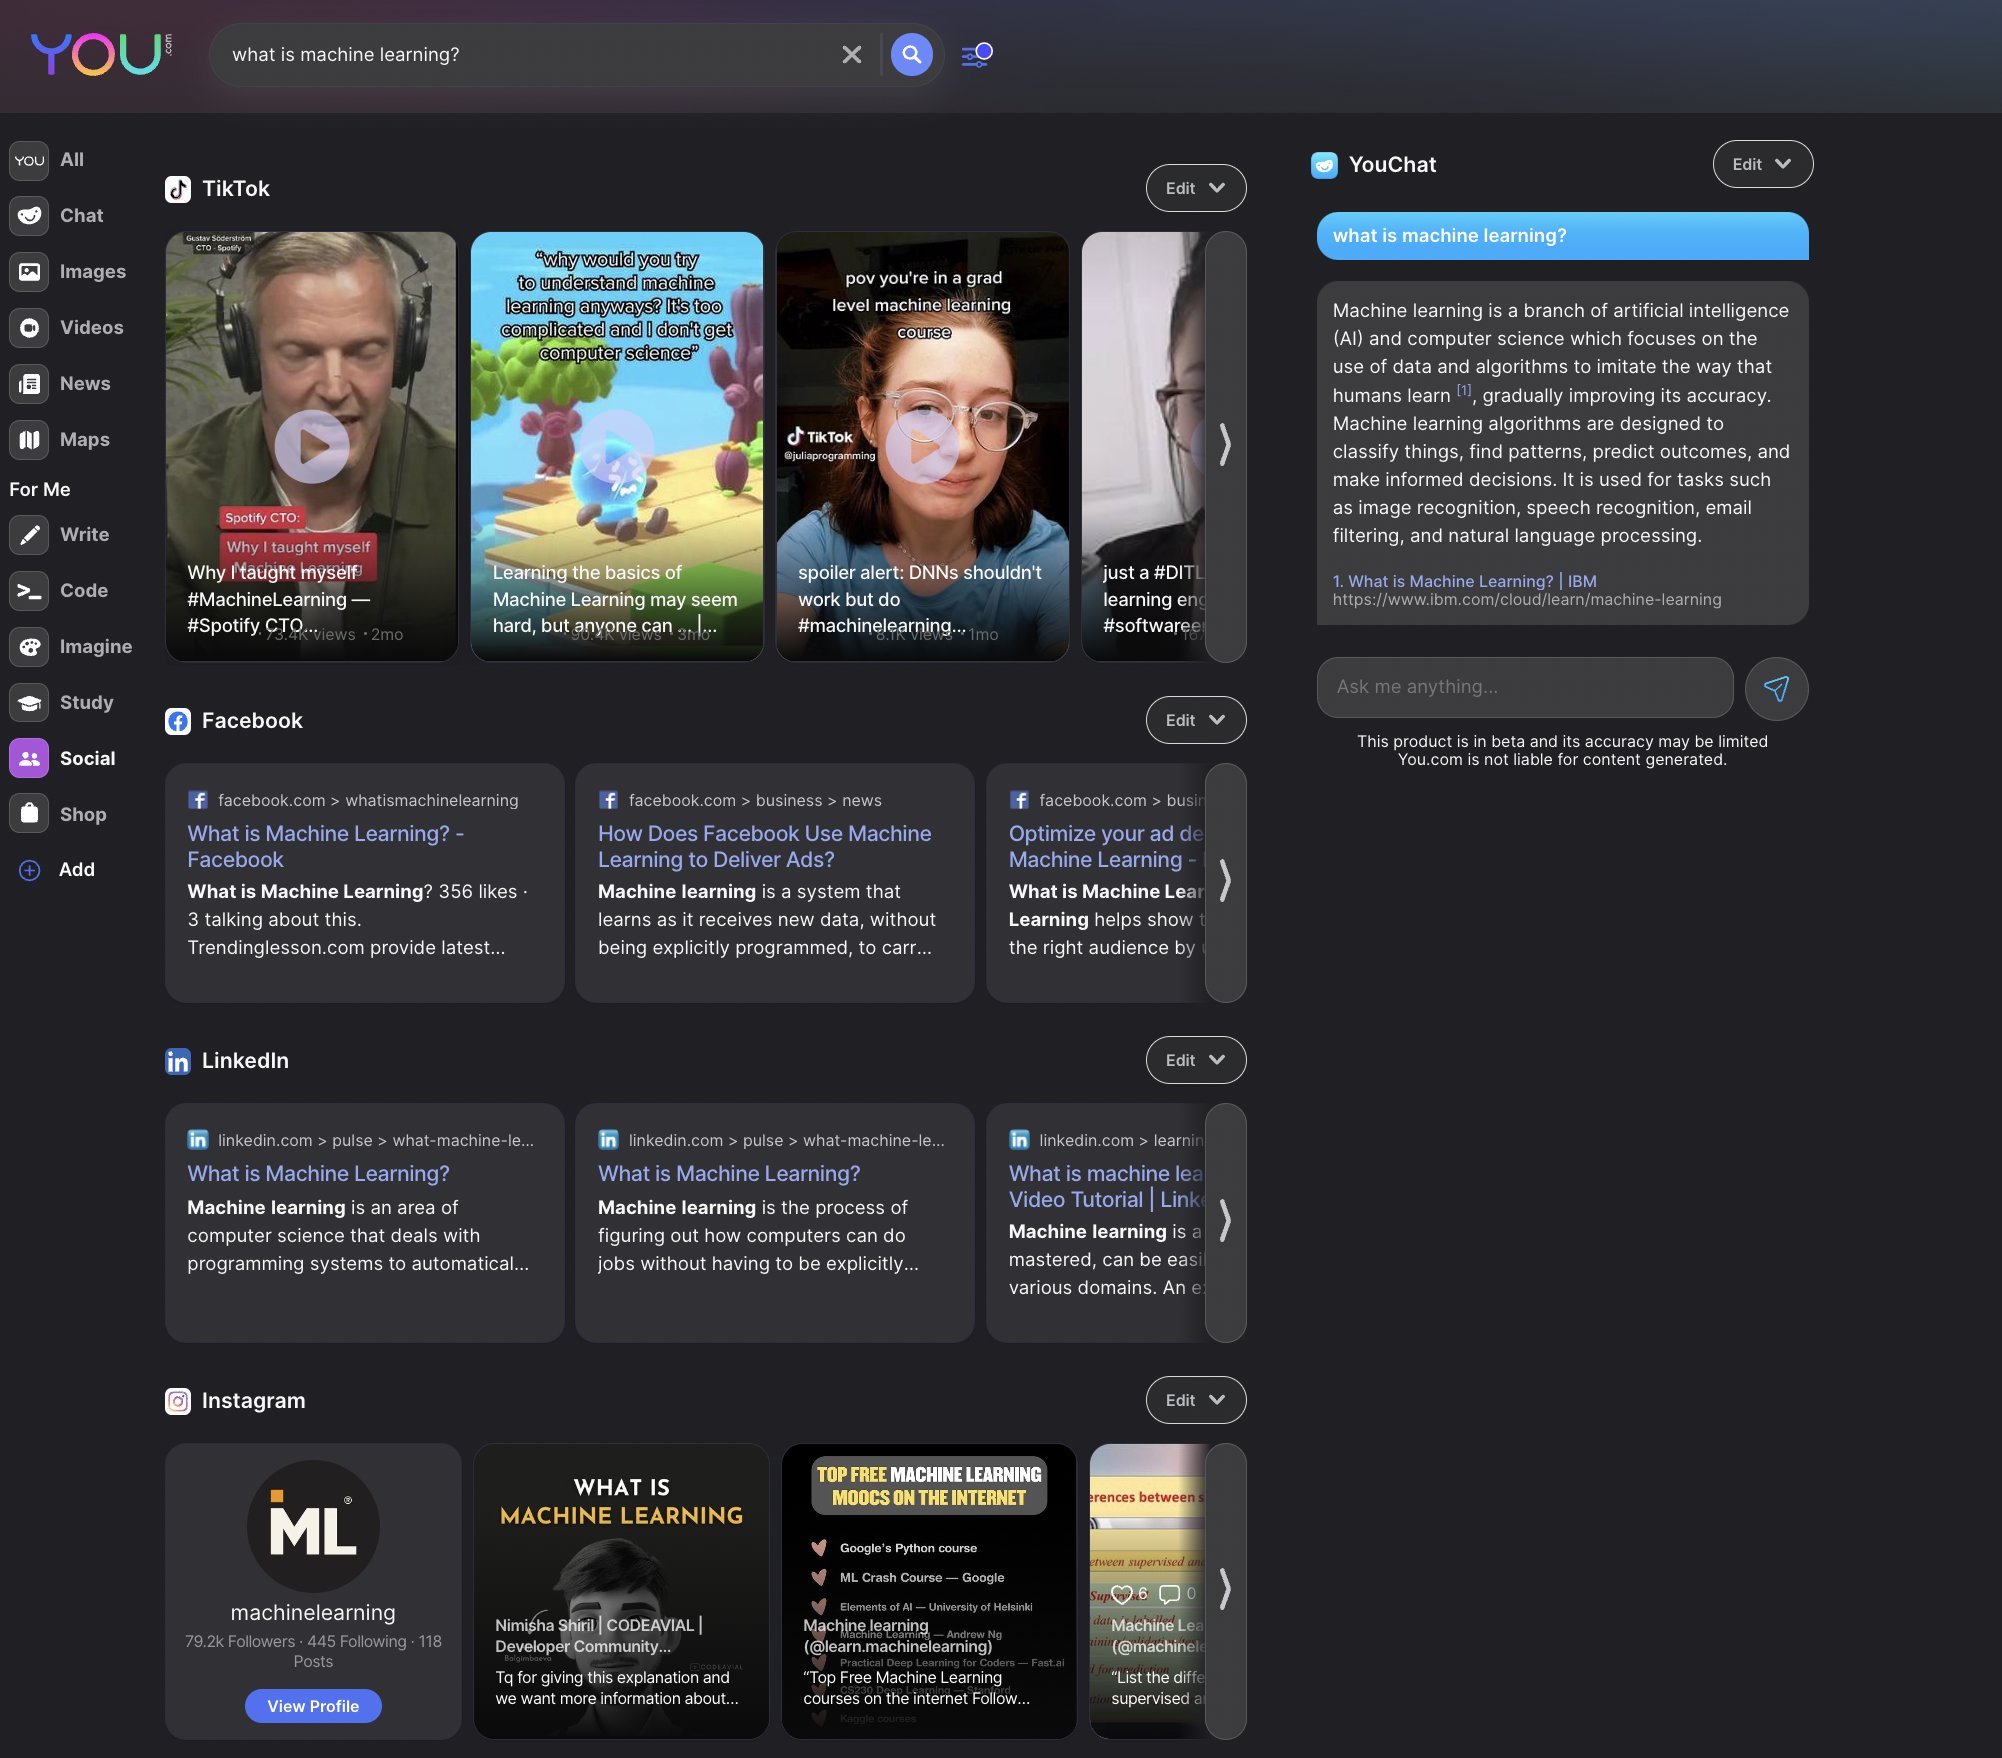Click the Code terminal icon

tap(29, 591)
